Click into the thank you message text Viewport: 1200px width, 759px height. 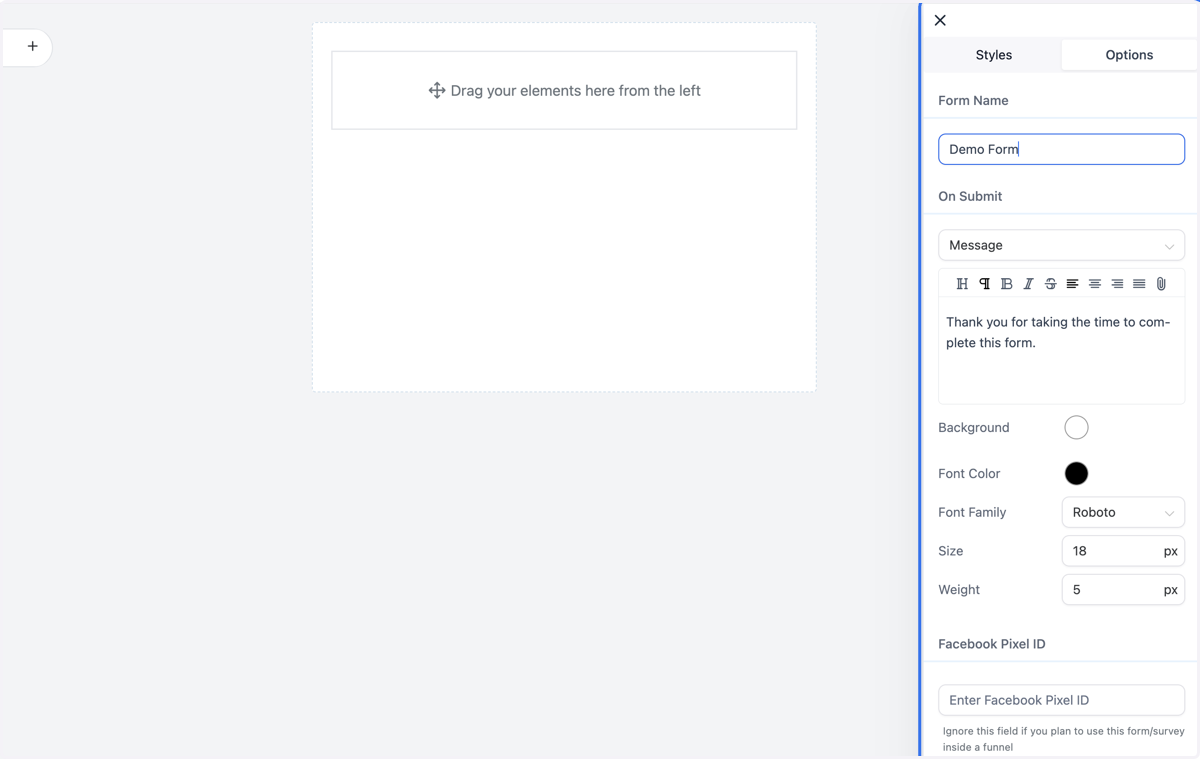(x=1058, y=332)
